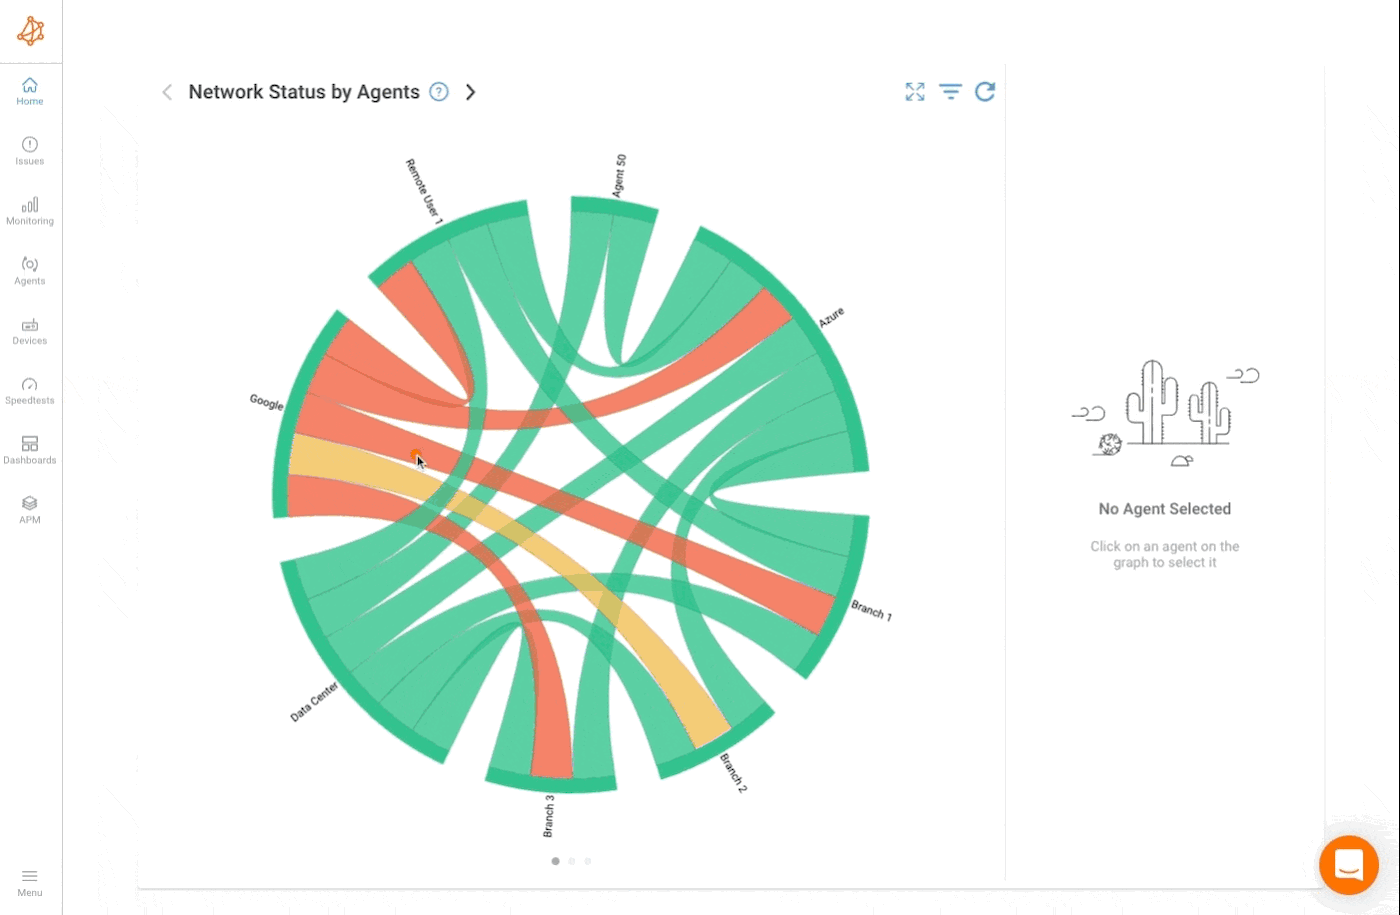
Task: Click the fullscreen expand icon
Action: tap(915, 92)
